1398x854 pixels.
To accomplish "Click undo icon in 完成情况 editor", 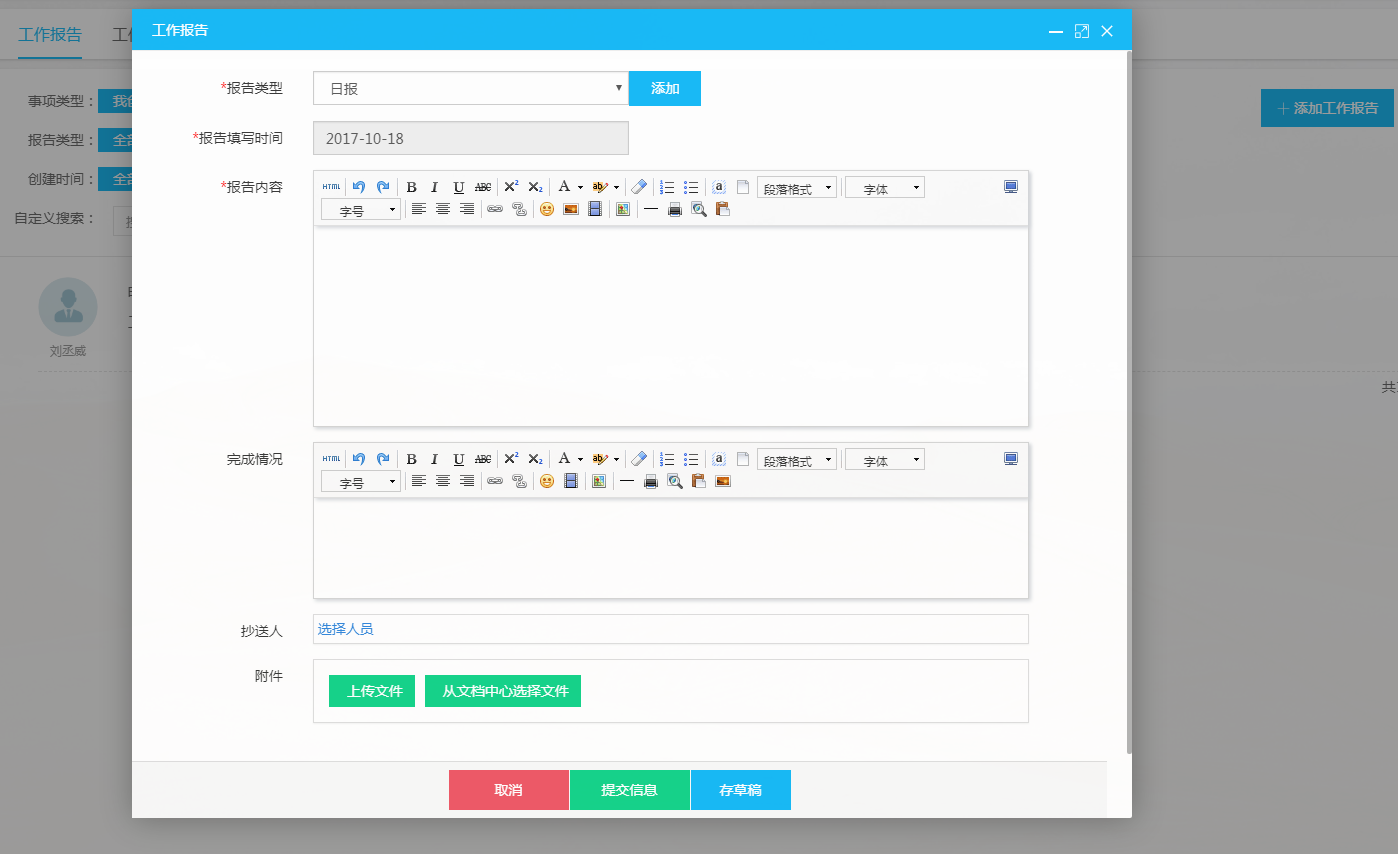I will 359,459.
